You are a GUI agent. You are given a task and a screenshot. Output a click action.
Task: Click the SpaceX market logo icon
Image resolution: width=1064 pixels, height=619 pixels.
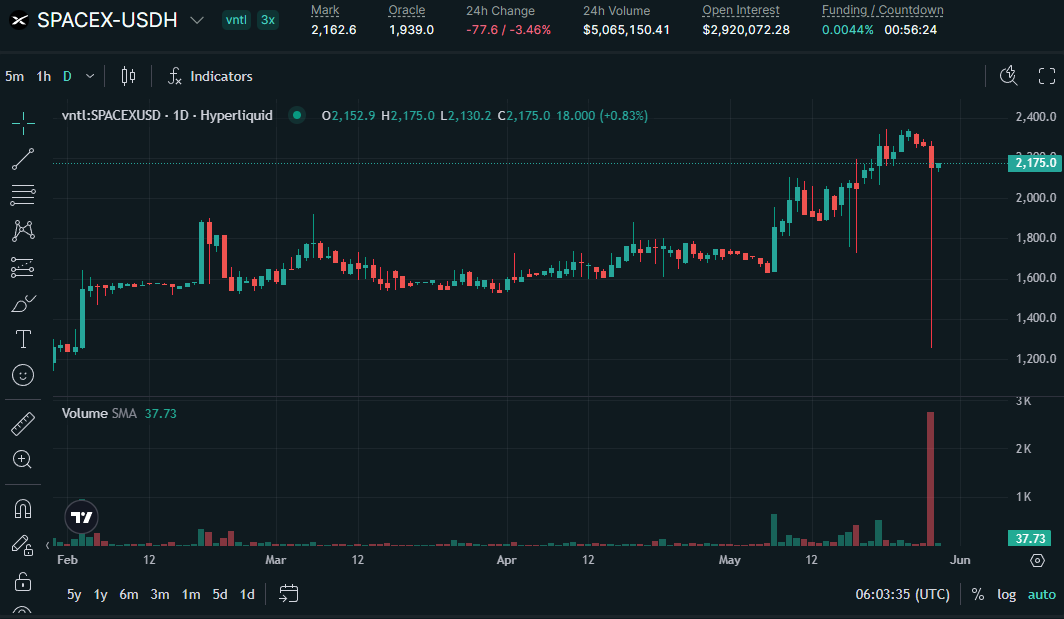(x=19, y=20)
